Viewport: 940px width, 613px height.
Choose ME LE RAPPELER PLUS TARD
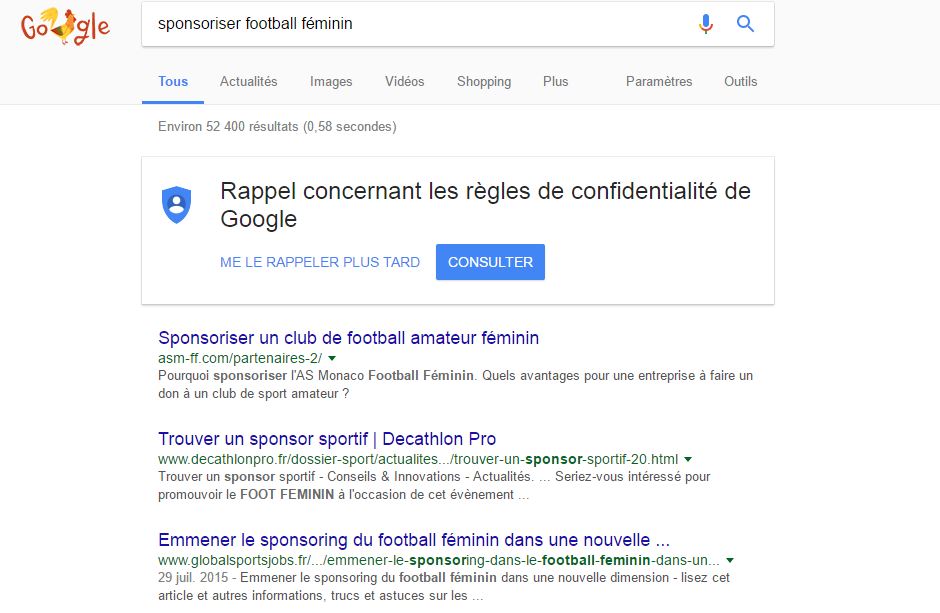pyautogui.click(x=320, y=262)
